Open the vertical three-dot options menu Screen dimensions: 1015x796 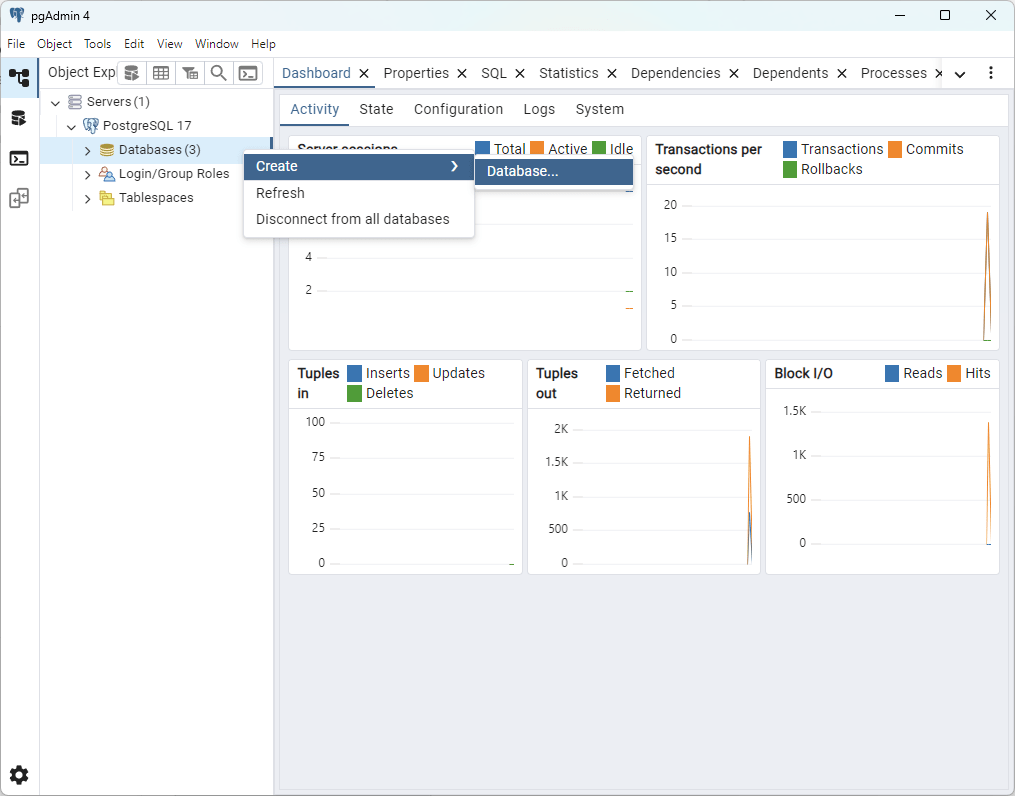coord(991,73)
